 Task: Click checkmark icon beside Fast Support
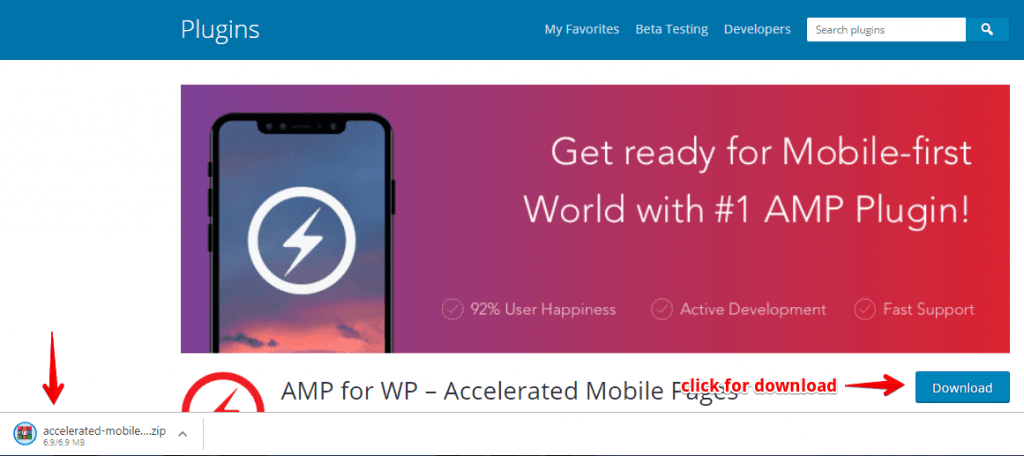click(865, 309)
